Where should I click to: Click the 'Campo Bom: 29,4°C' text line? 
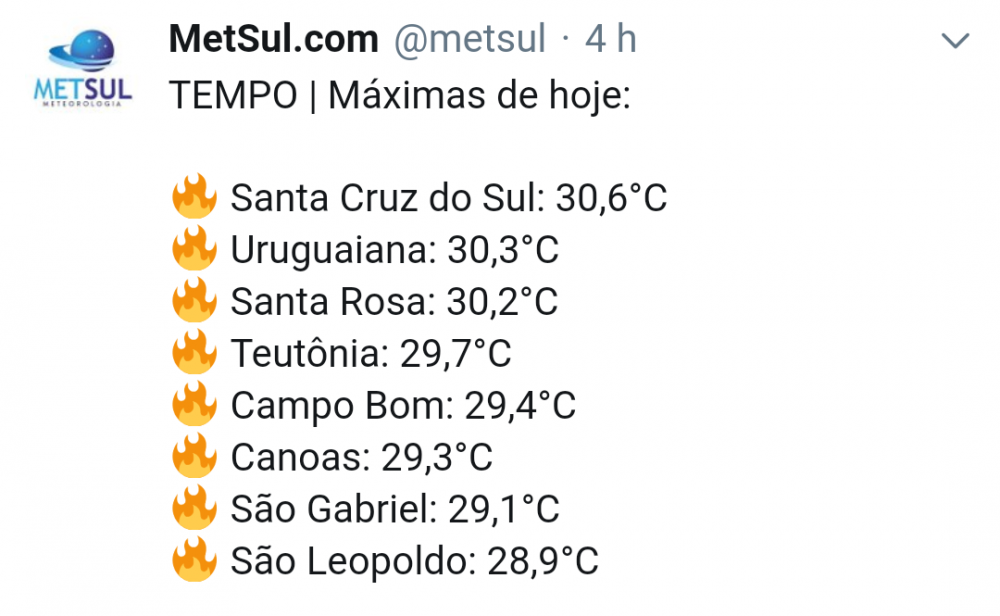coord(403,406)
